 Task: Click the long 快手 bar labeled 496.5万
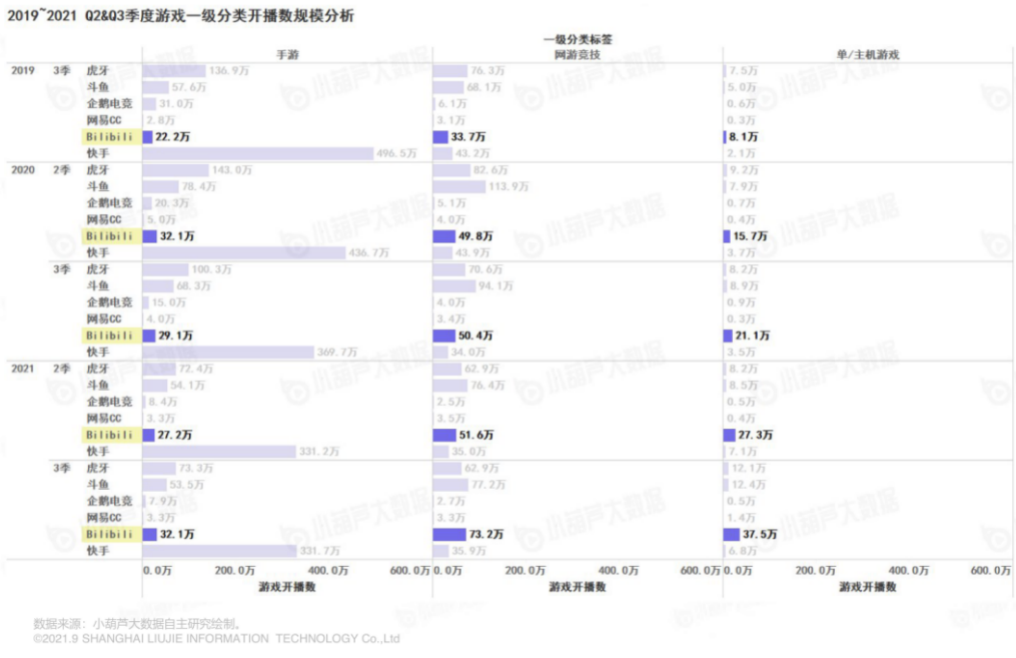click(258, 154)
